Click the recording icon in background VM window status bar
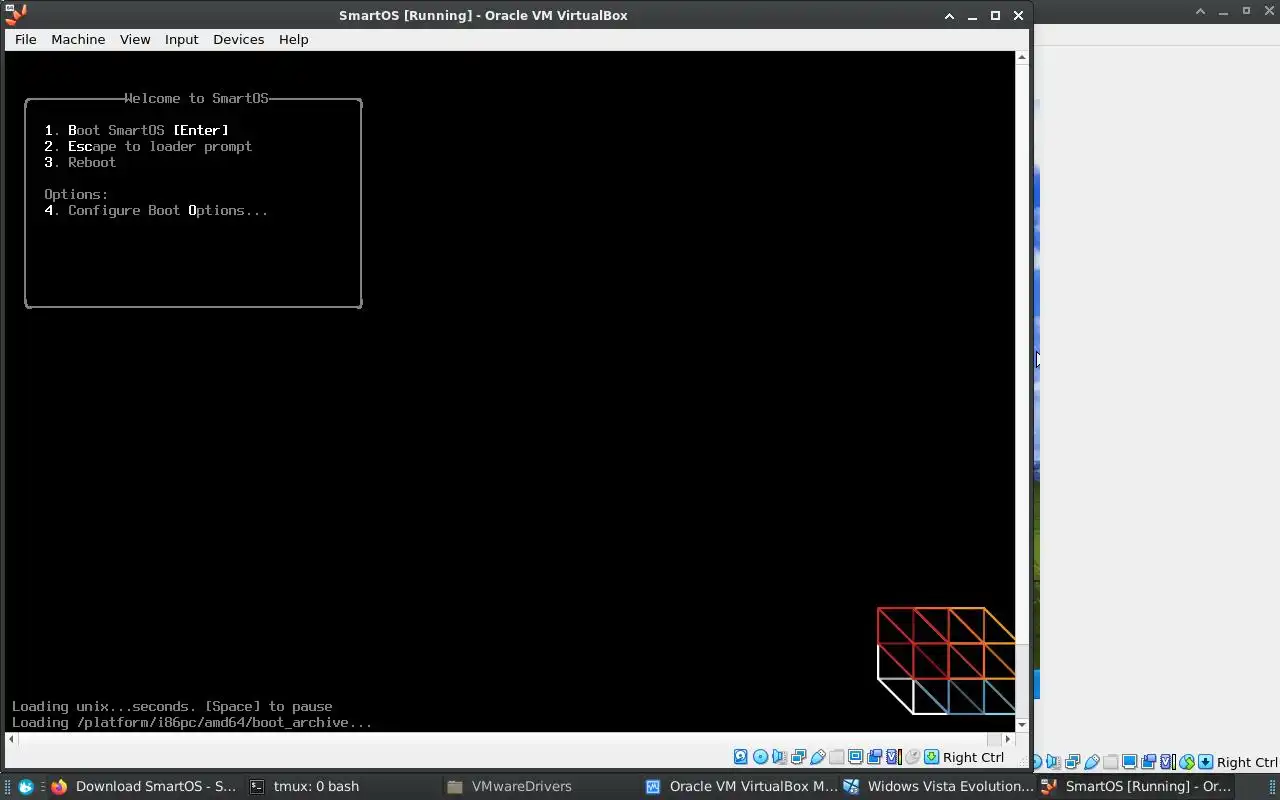 click(1148, 762)
